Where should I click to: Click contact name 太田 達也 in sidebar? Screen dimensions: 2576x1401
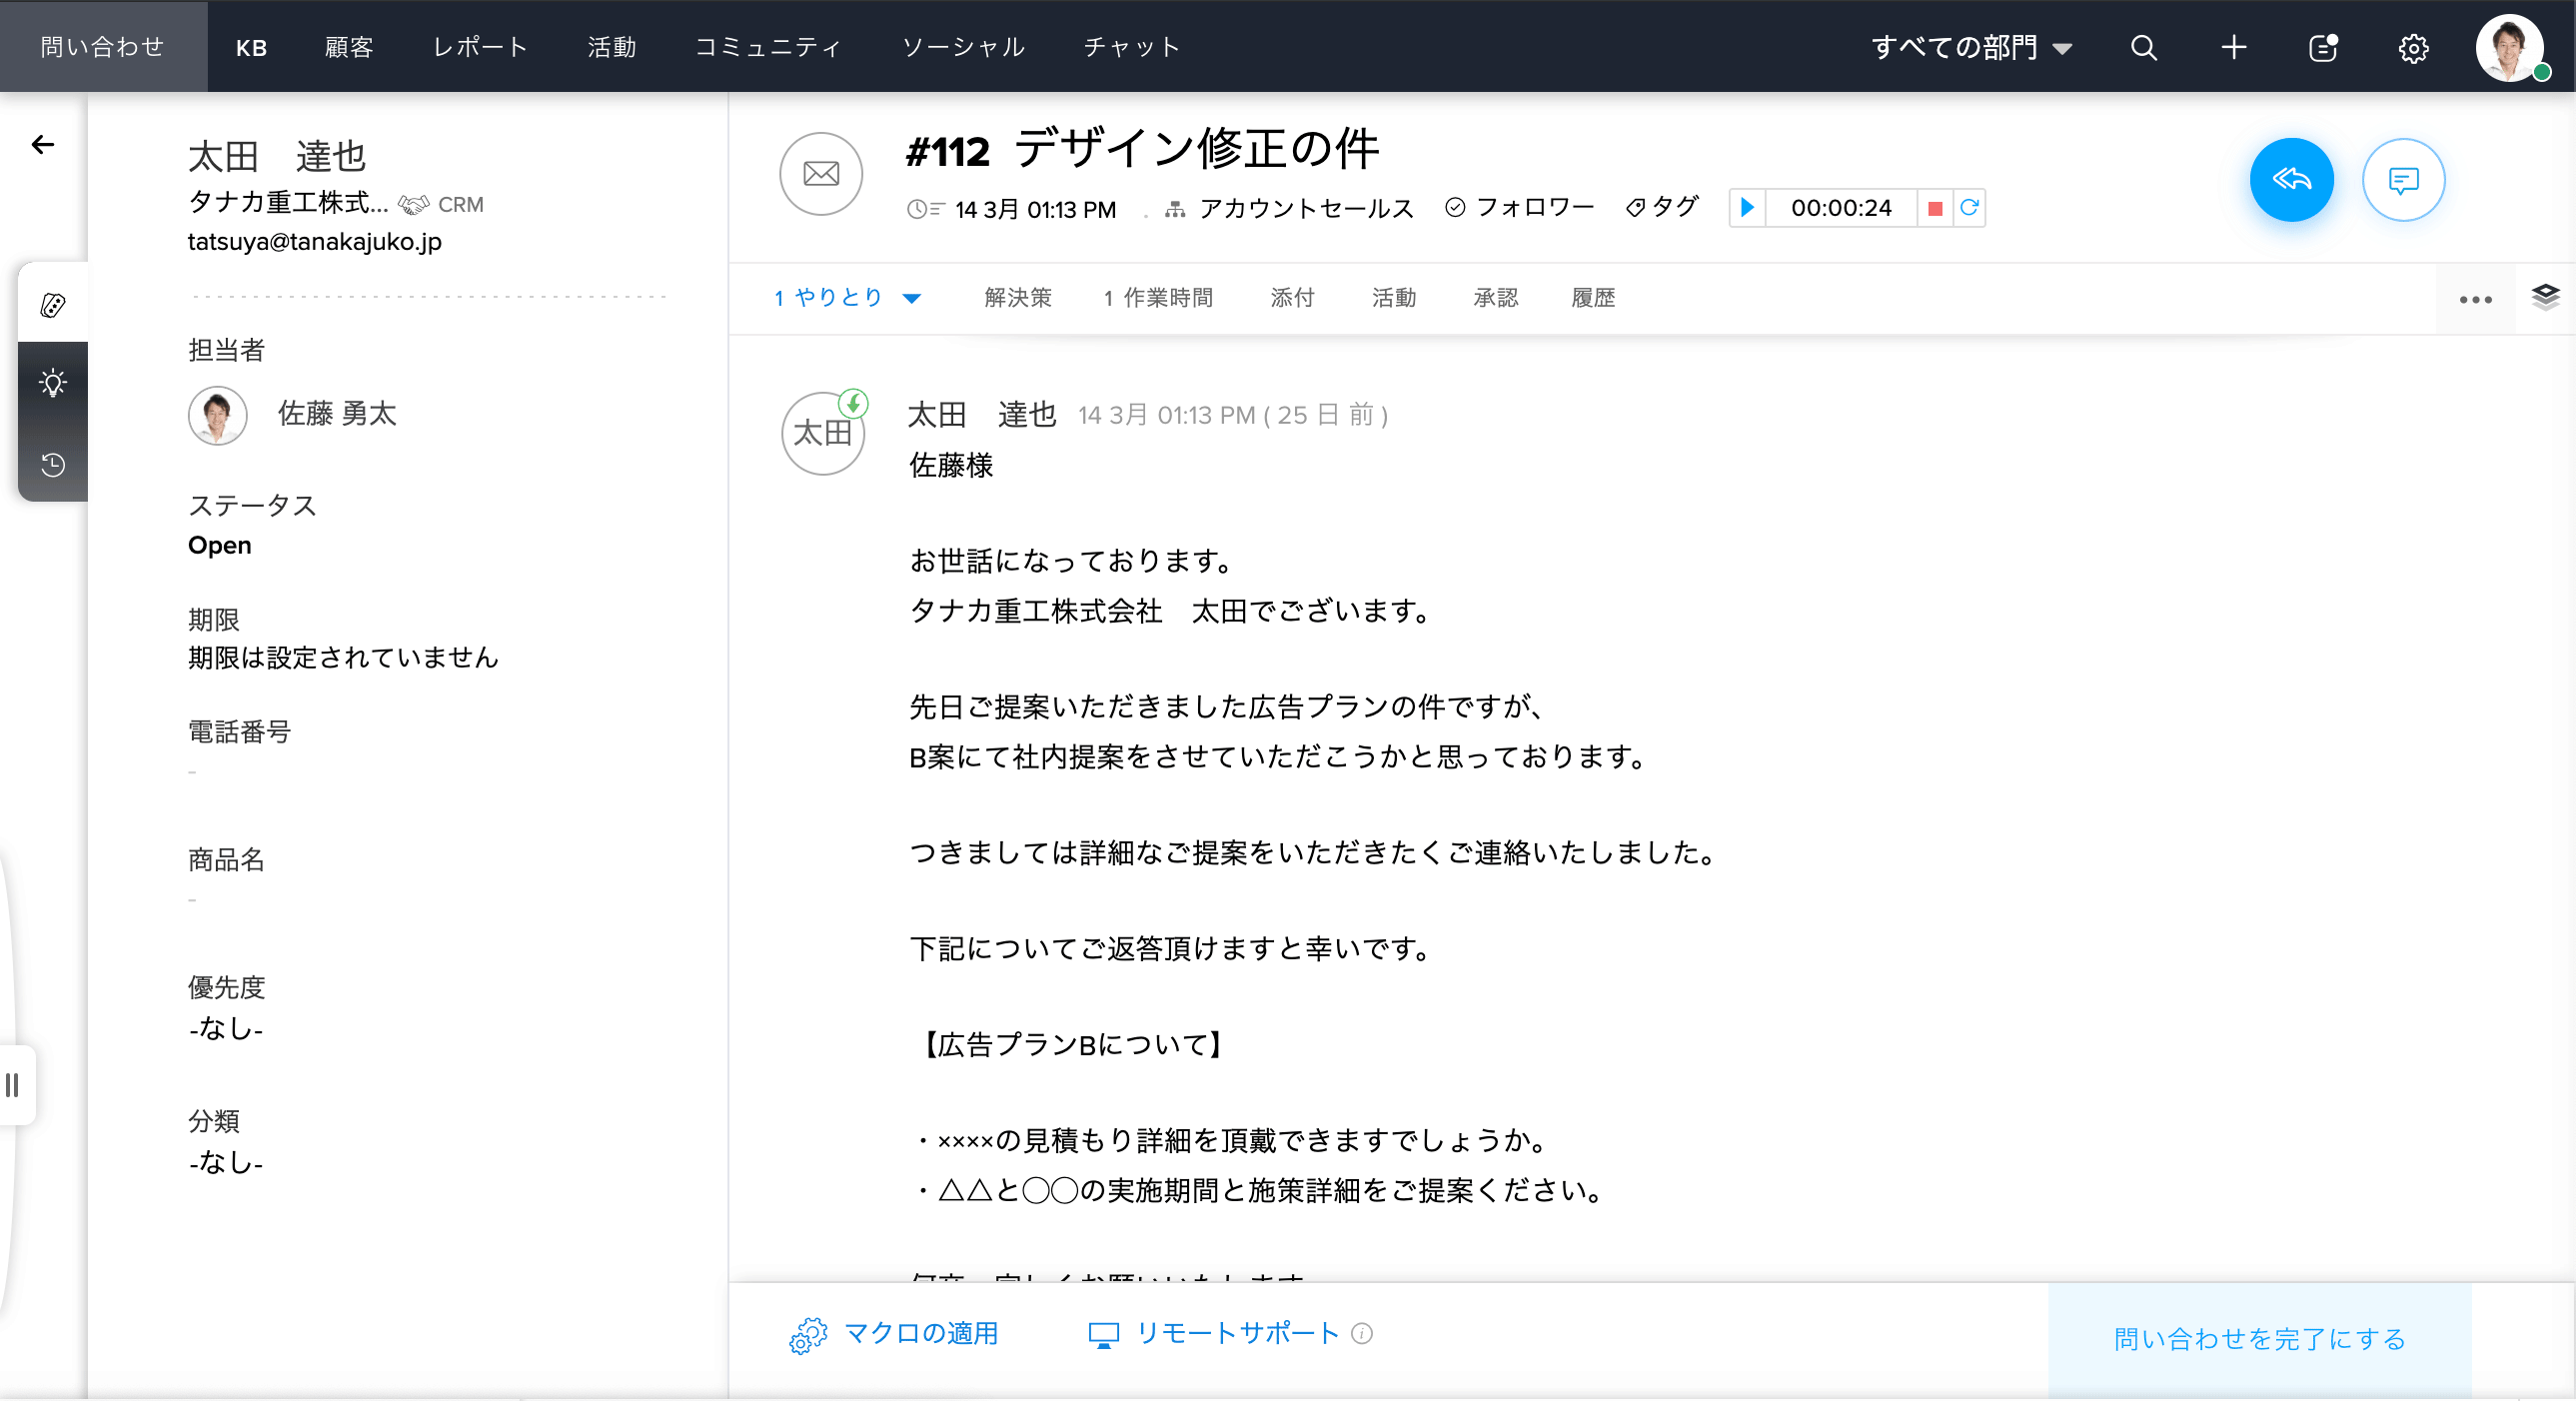[277, 156]
